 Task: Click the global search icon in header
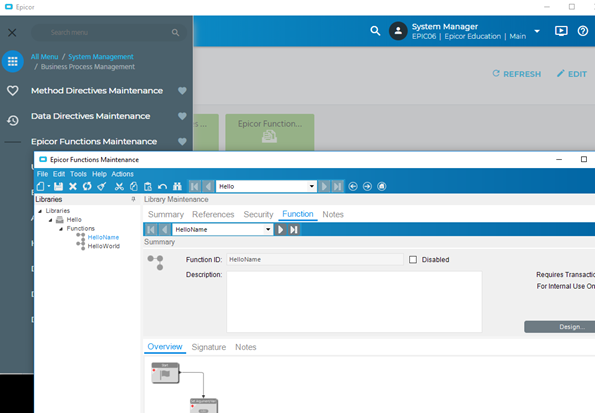pyautogui.click(x=375, y=31)
